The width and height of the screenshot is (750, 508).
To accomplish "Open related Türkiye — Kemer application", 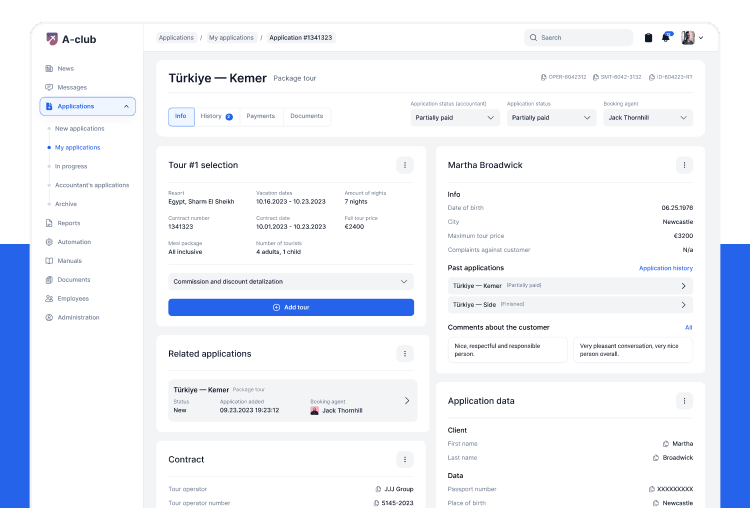I will click(293, 400).
